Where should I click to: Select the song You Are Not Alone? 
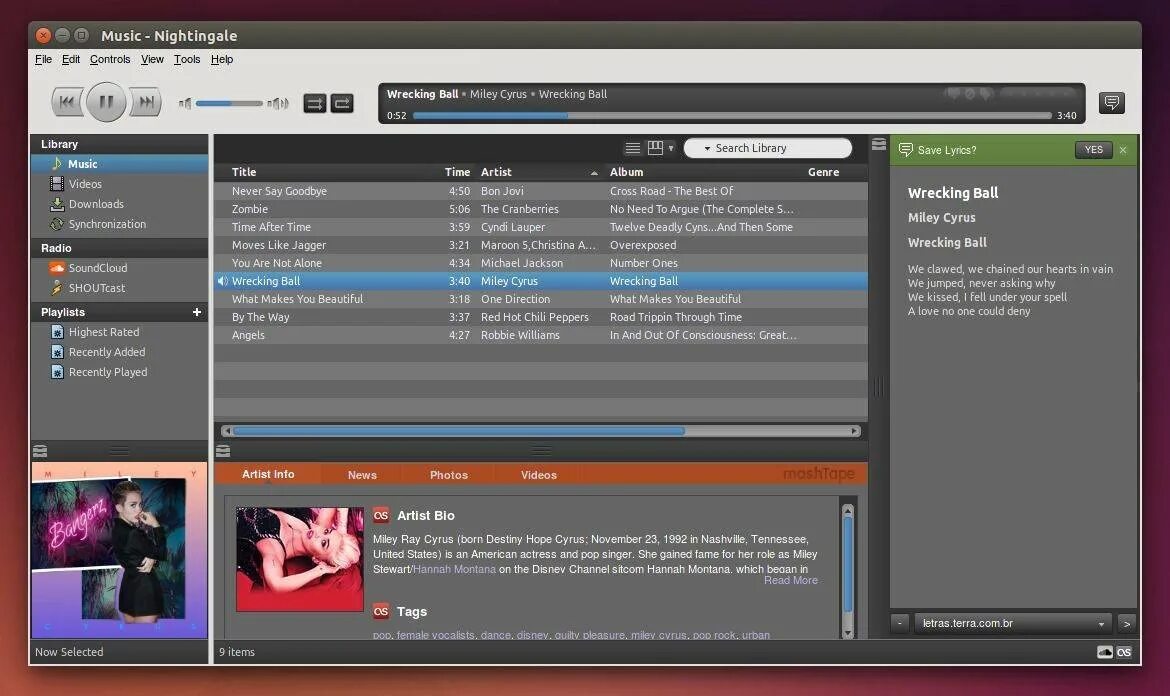tap(540, 263)
